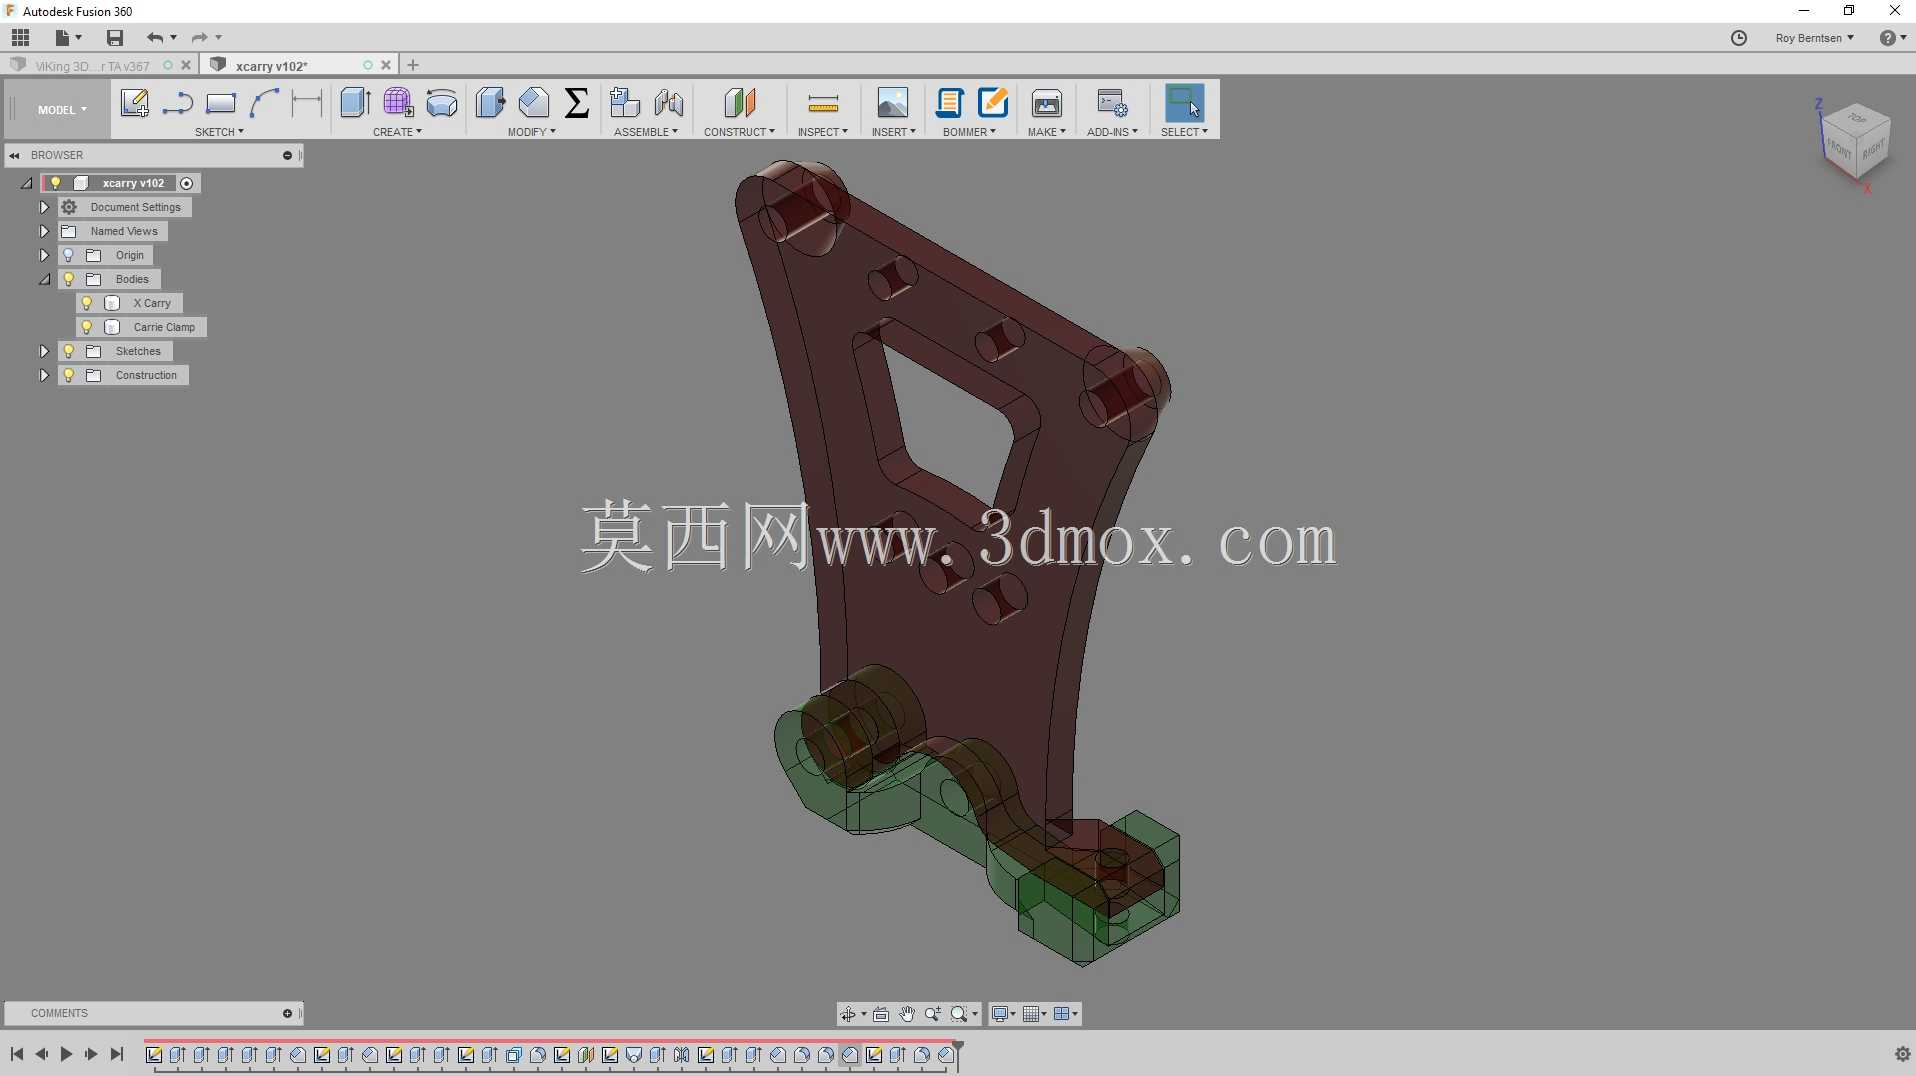Viewport: 1916px width, 1076px height.
Task: Toggle visibility bulb of Sketches folder
Action: 69,351
